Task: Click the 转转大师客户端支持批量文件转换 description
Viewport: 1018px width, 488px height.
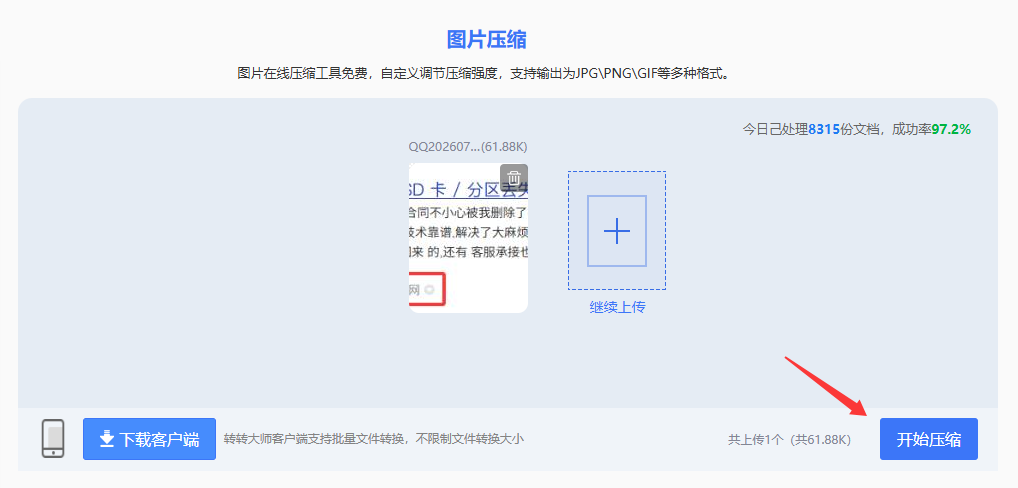Action: pos(373,439)
